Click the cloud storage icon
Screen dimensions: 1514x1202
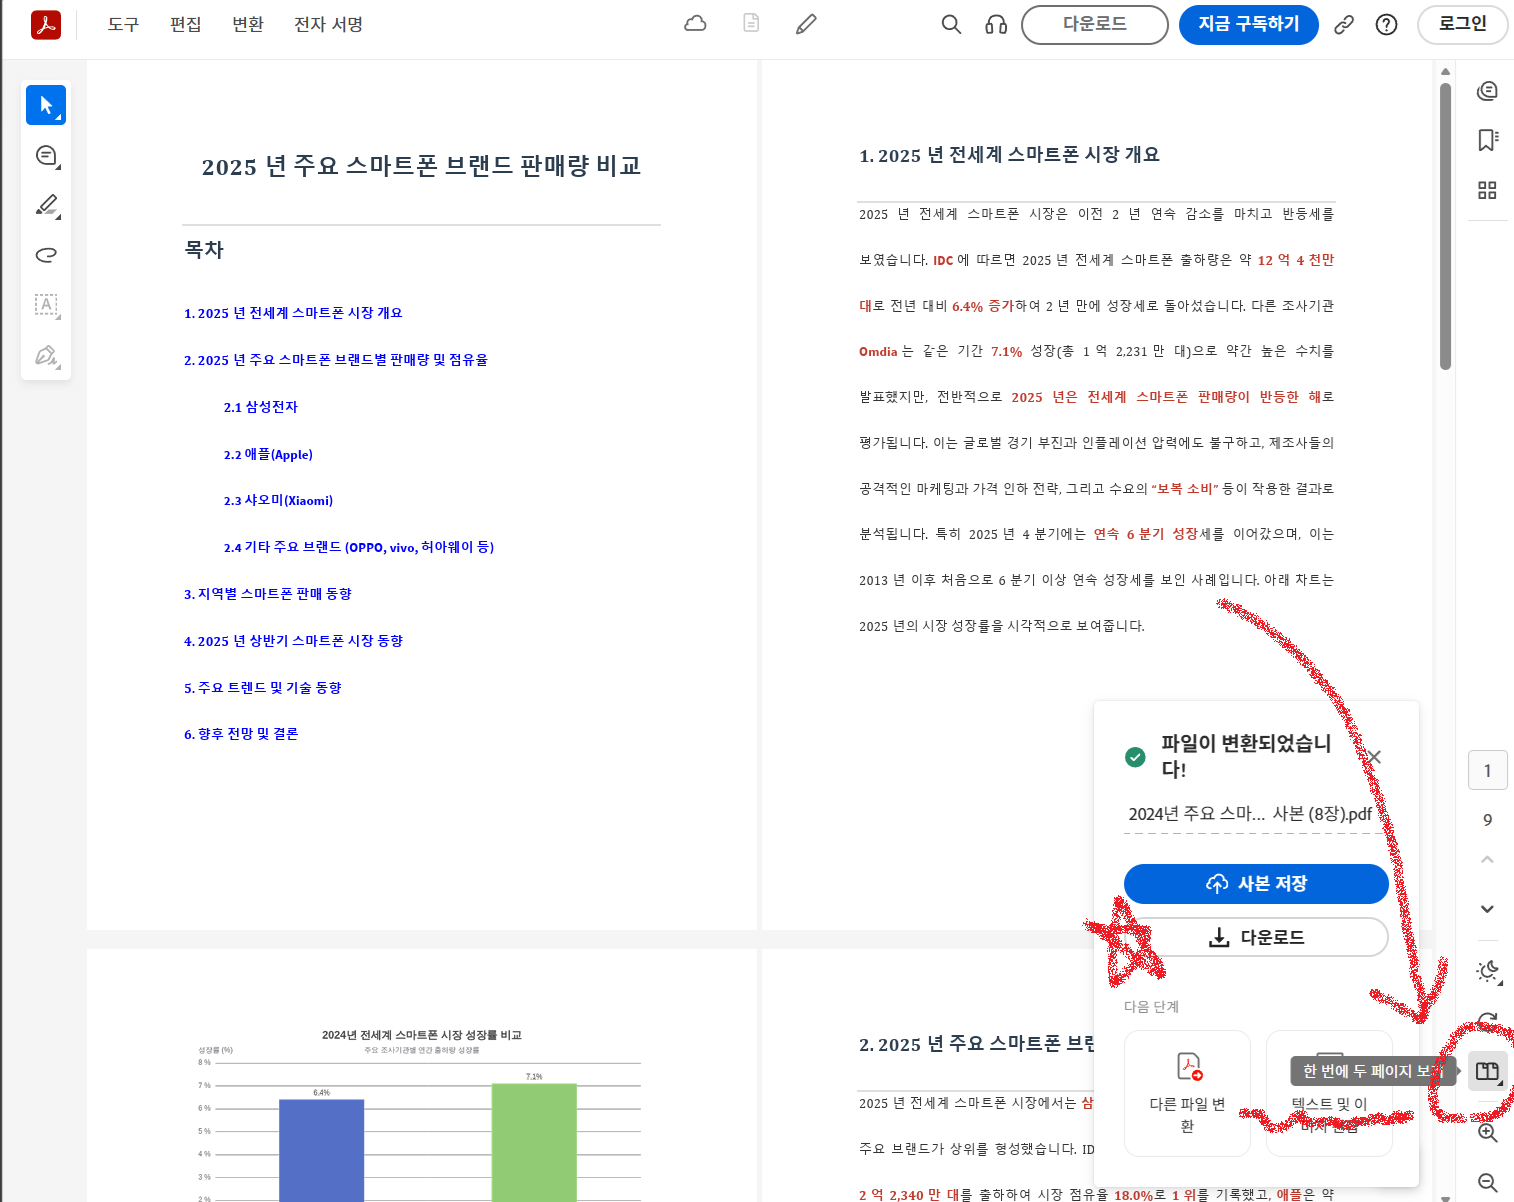tap(695, 24)
